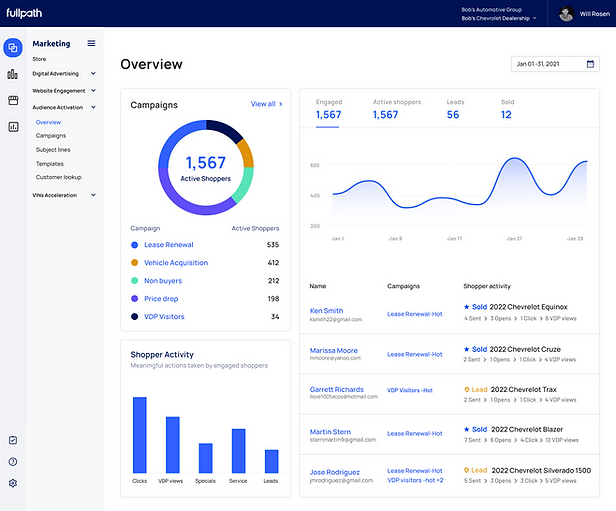Switch to the Sold metric tab
616x511 pixels.
point(507,110)
